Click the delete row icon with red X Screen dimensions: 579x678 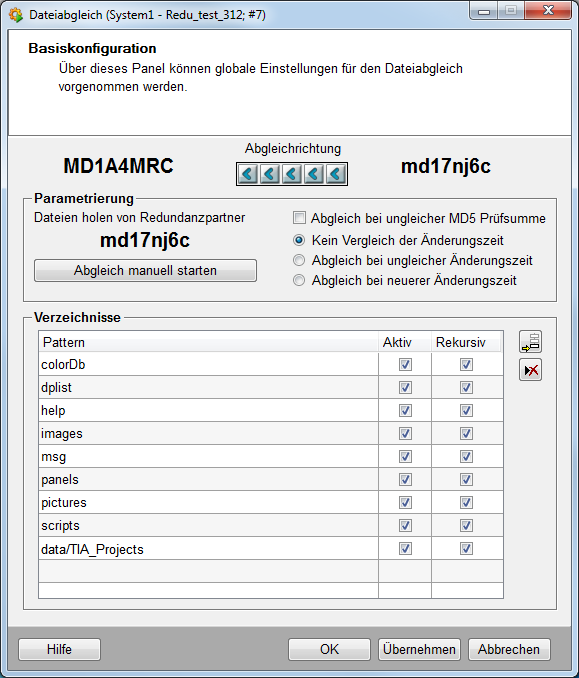pyautogui.click(x=530, y=370)
